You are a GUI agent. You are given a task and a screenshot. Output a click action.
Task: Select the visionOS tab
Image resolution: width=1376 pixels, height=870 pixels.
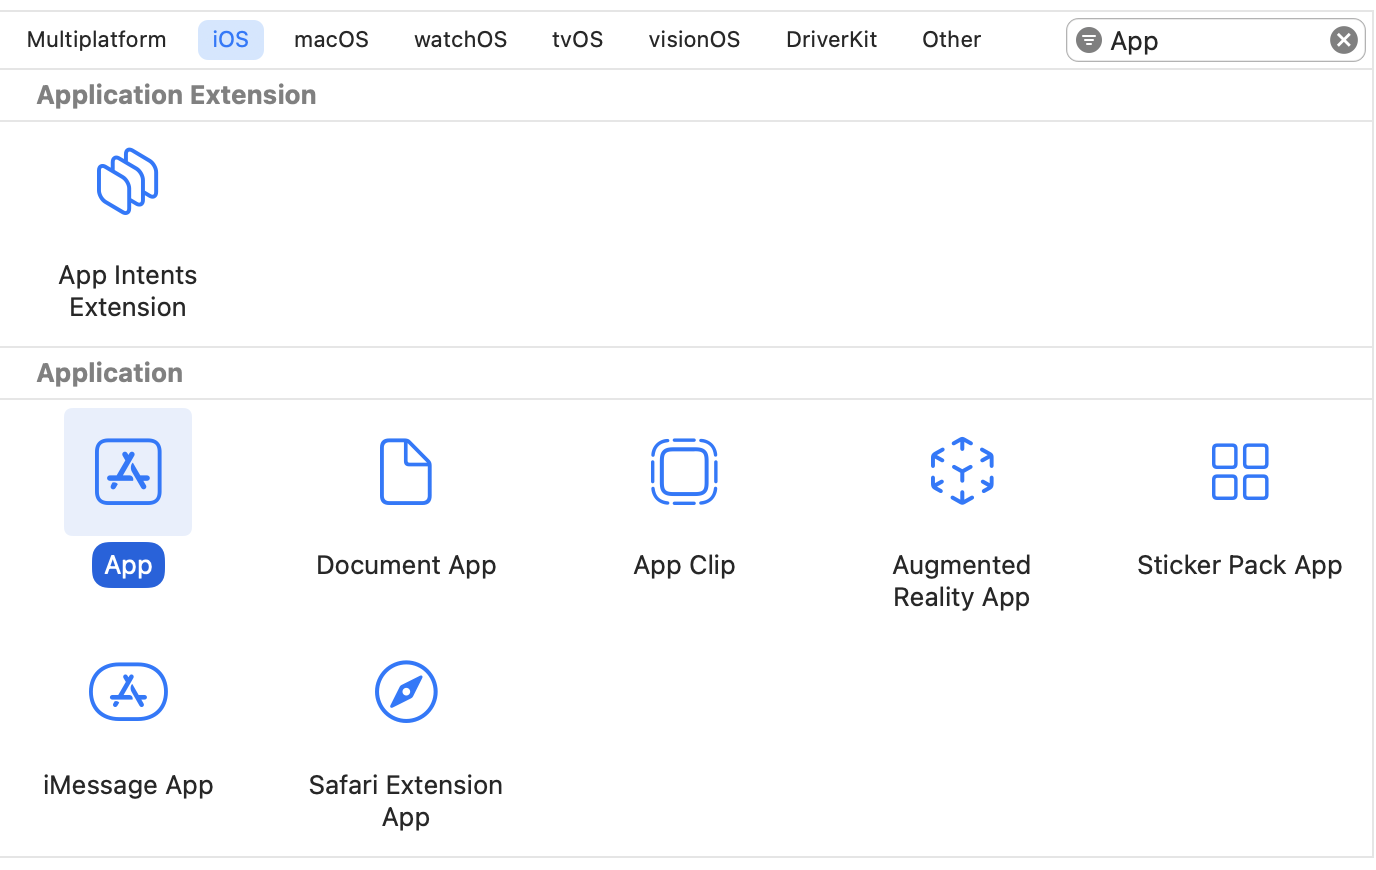(x=695, y=40)
